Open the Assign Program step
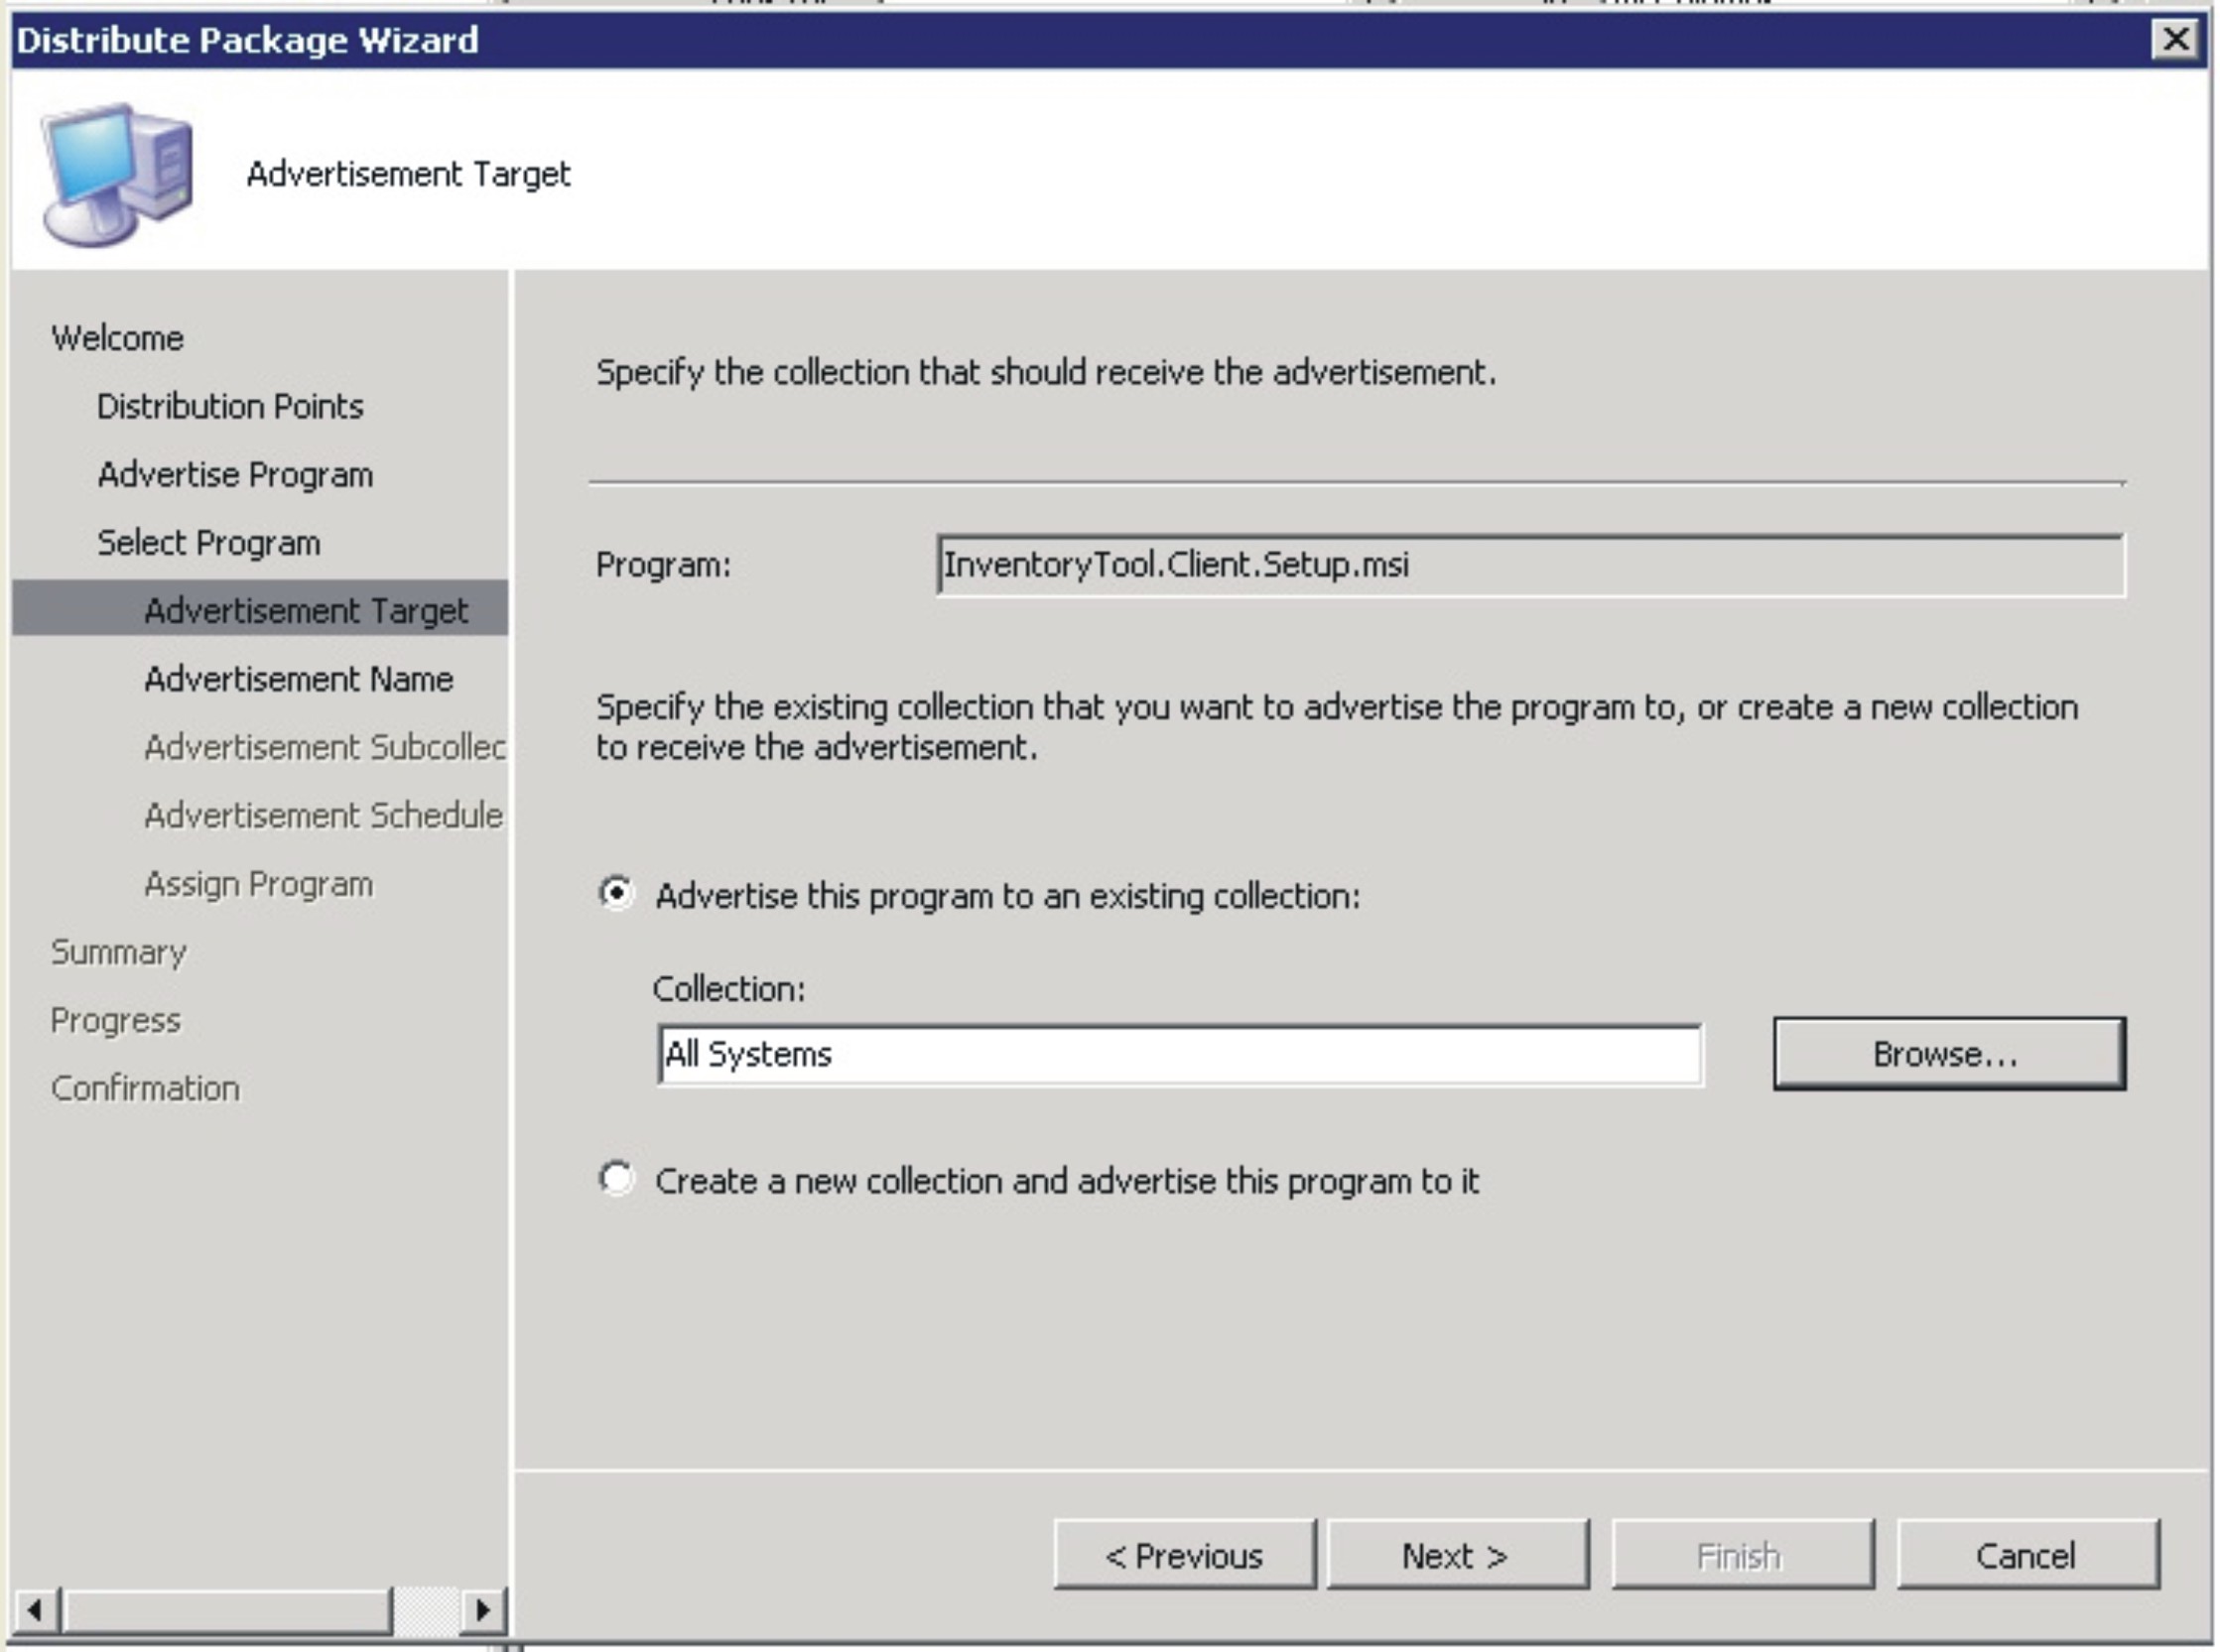 258,884
